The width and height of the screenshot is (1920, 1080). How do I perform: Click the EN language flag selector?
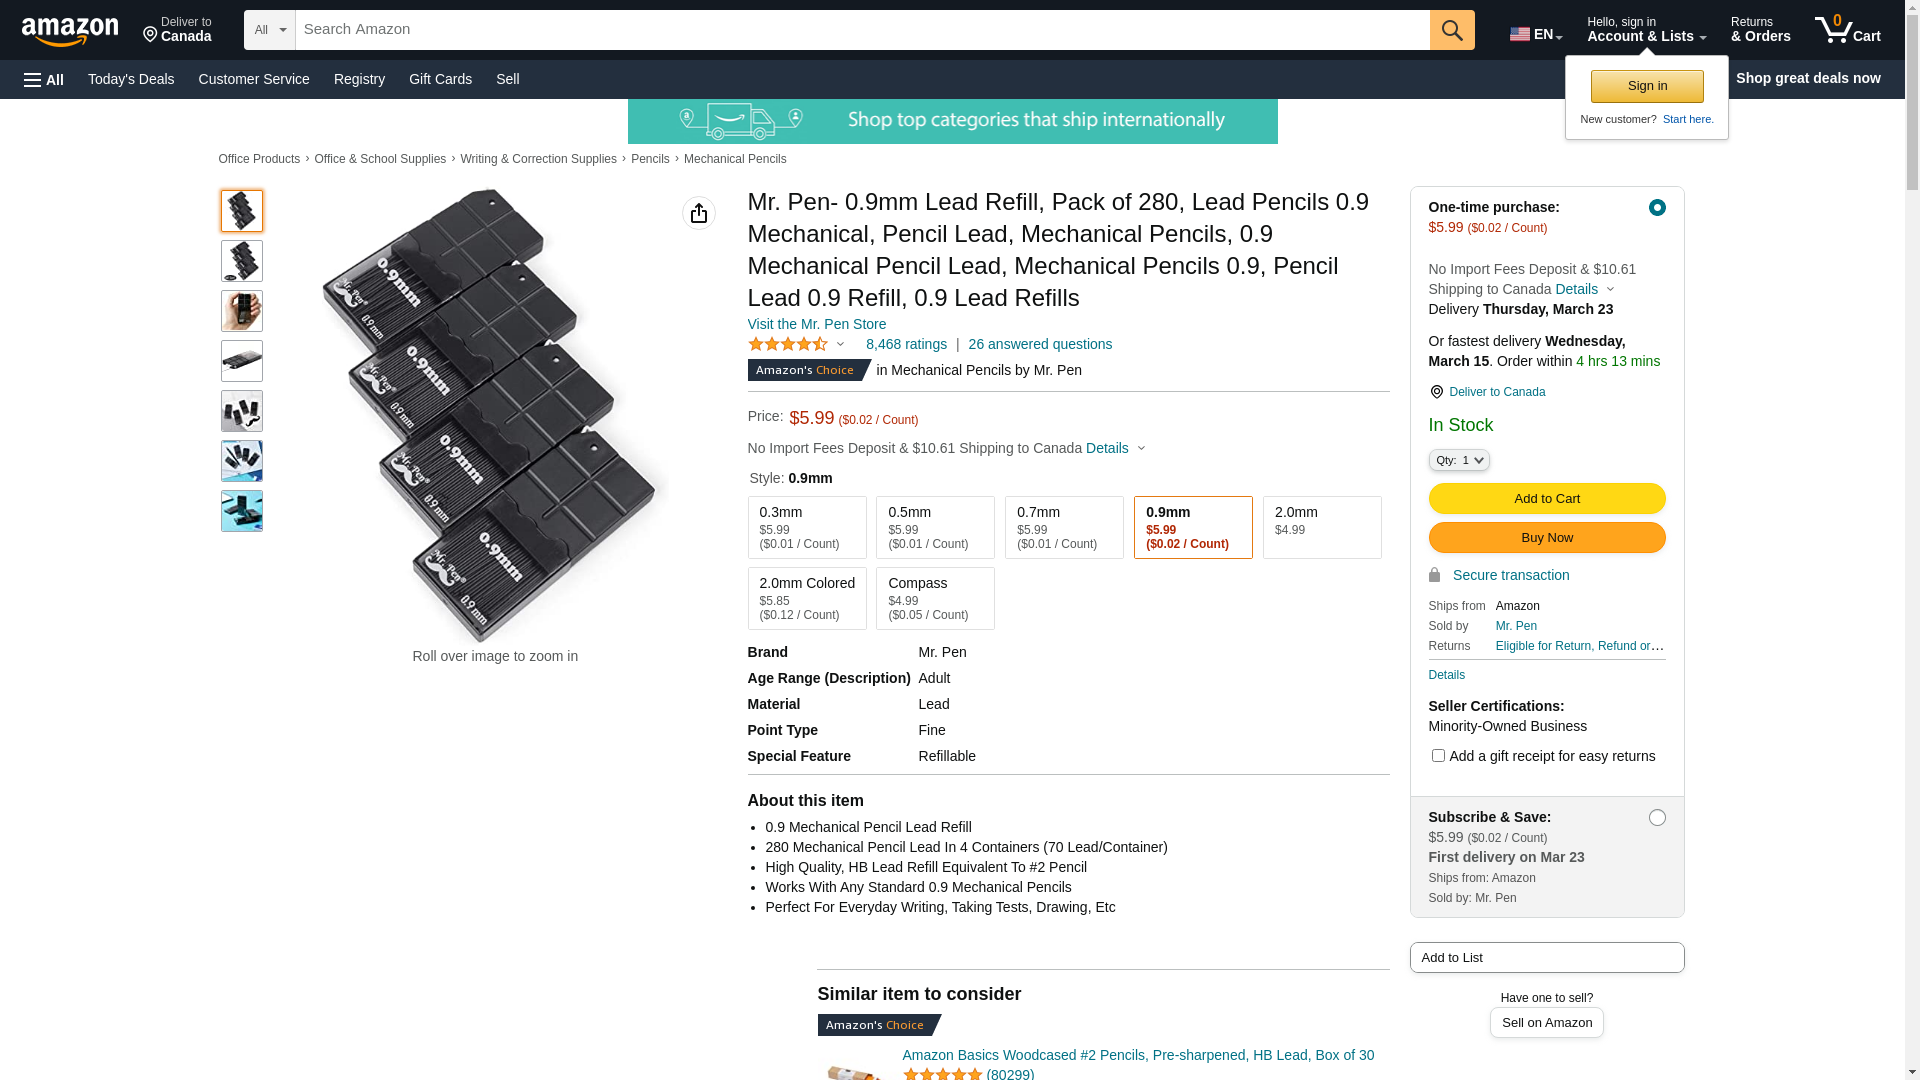1535,34
